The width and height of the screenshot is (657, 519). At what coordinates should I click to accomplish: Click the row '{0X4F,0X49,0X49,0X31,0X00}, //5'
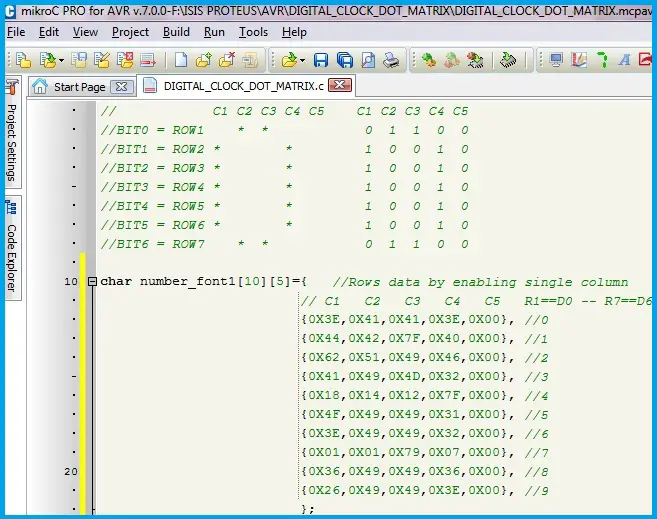pyautogui.click(x=424, y=415)
